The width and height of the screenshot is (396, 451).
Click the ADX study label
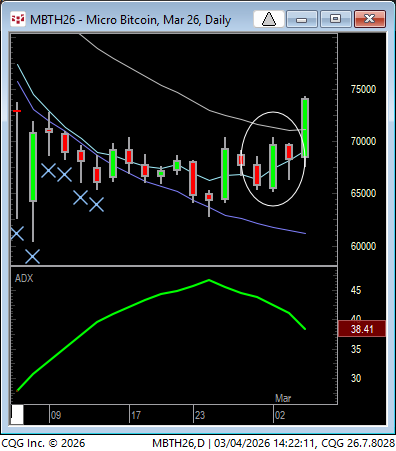click(x=24, y=278)
